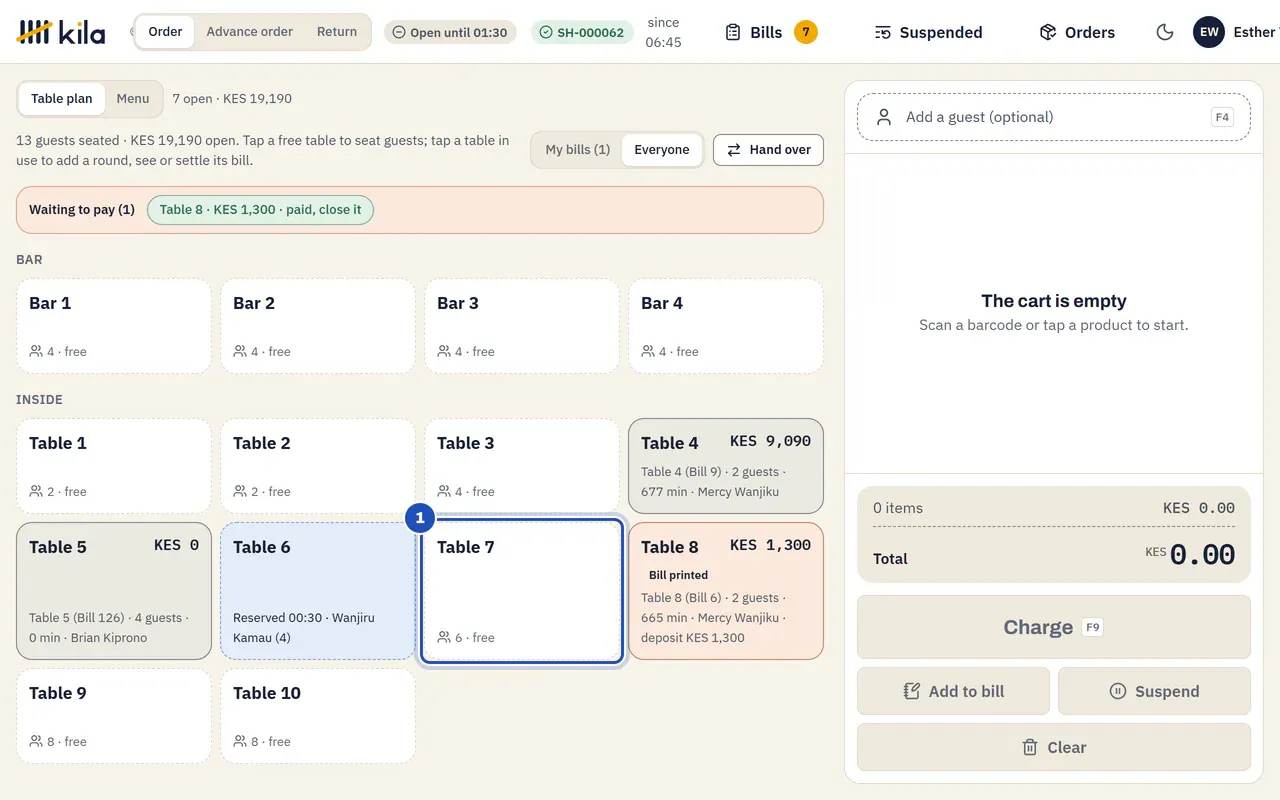Toggle dark mode moon icon
This screenshot has height=800, width=1280.
coord(1165,32)
